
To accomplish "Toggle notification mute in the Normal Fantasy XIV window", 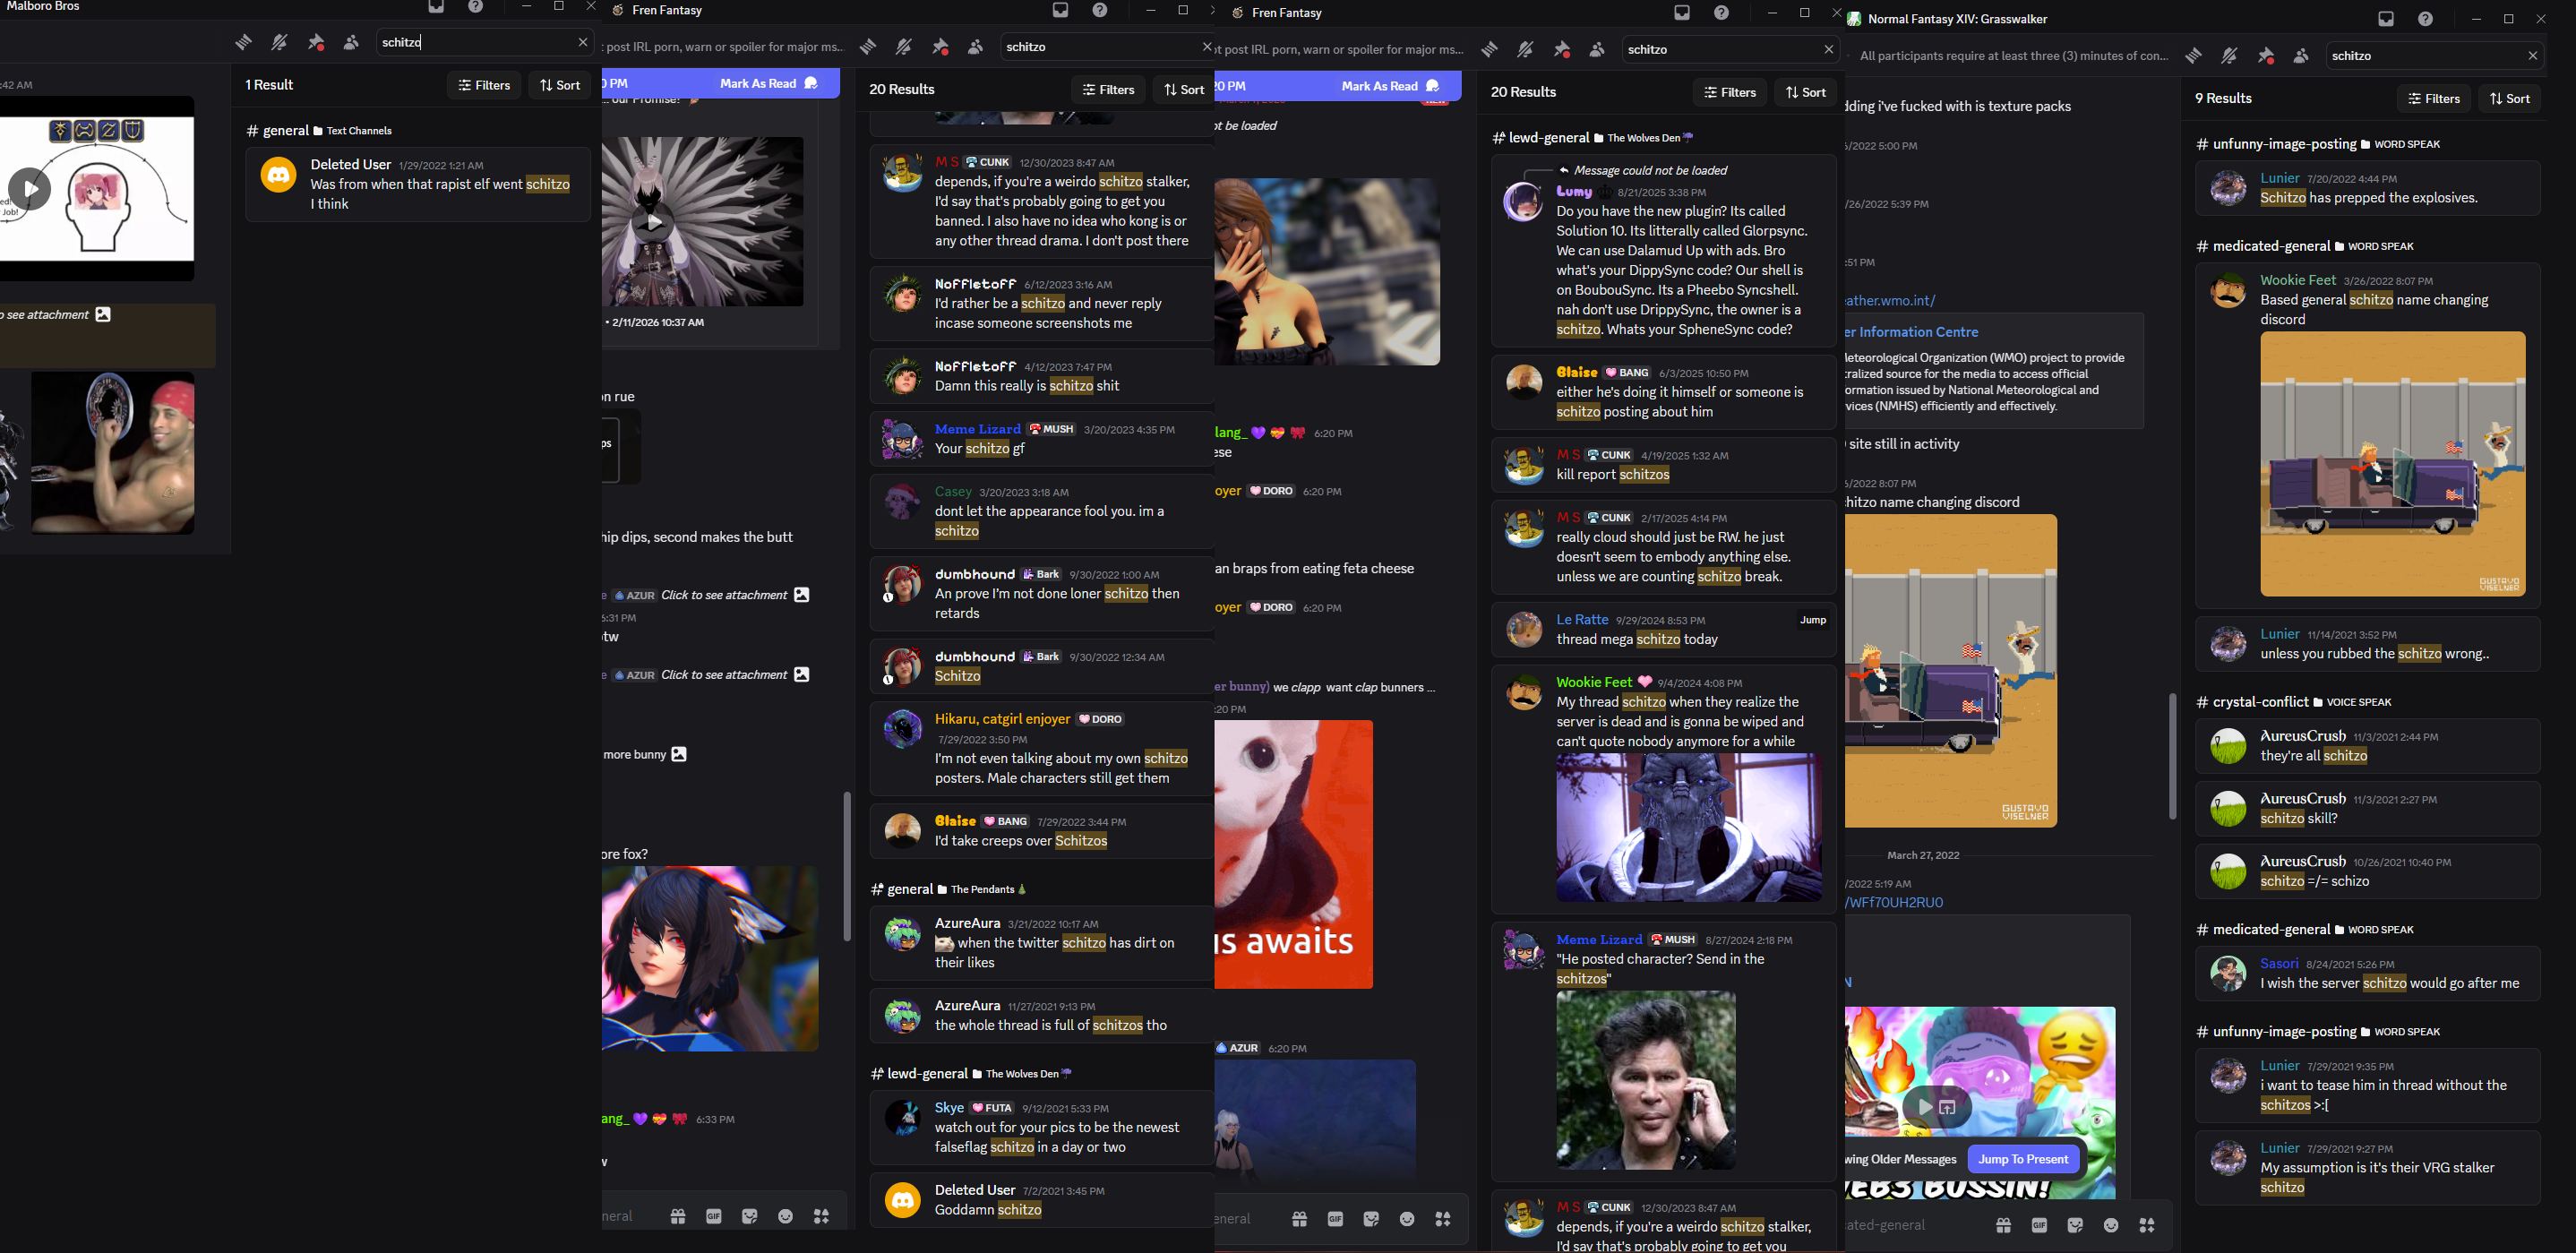I will [2229, 56].
